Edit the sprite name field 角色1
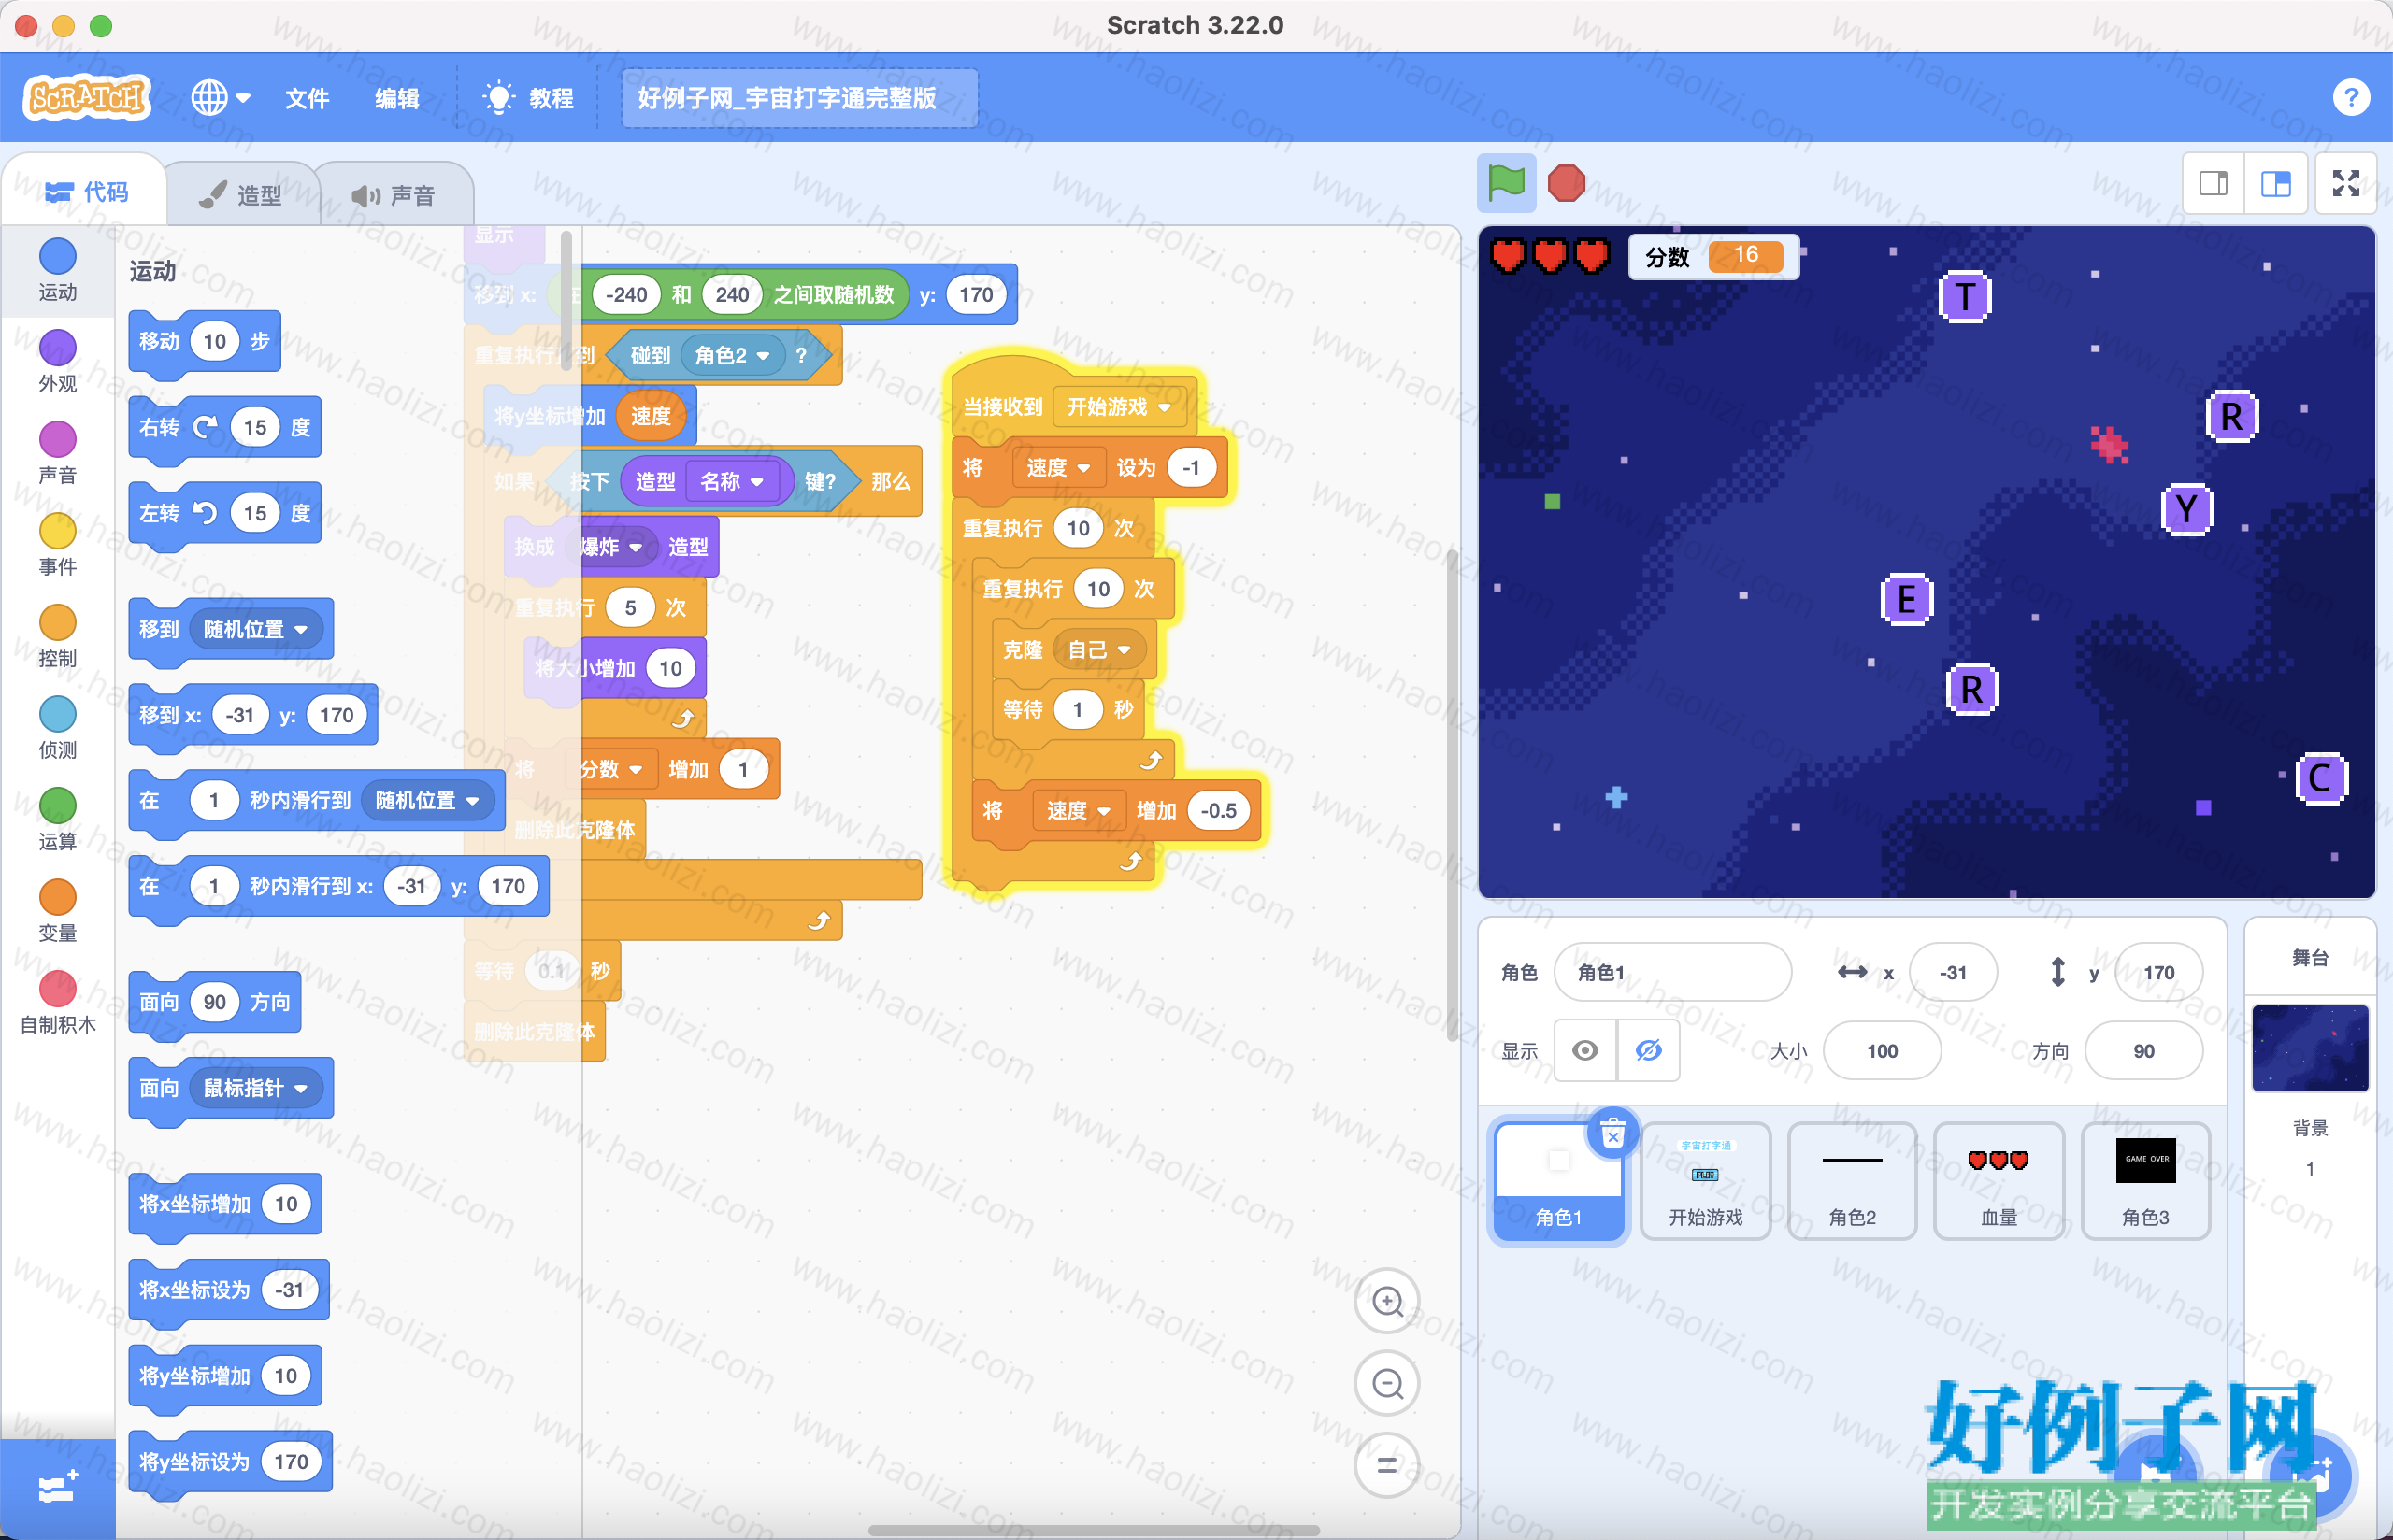The image size is (2393, 1540). tap(1672, 972)
